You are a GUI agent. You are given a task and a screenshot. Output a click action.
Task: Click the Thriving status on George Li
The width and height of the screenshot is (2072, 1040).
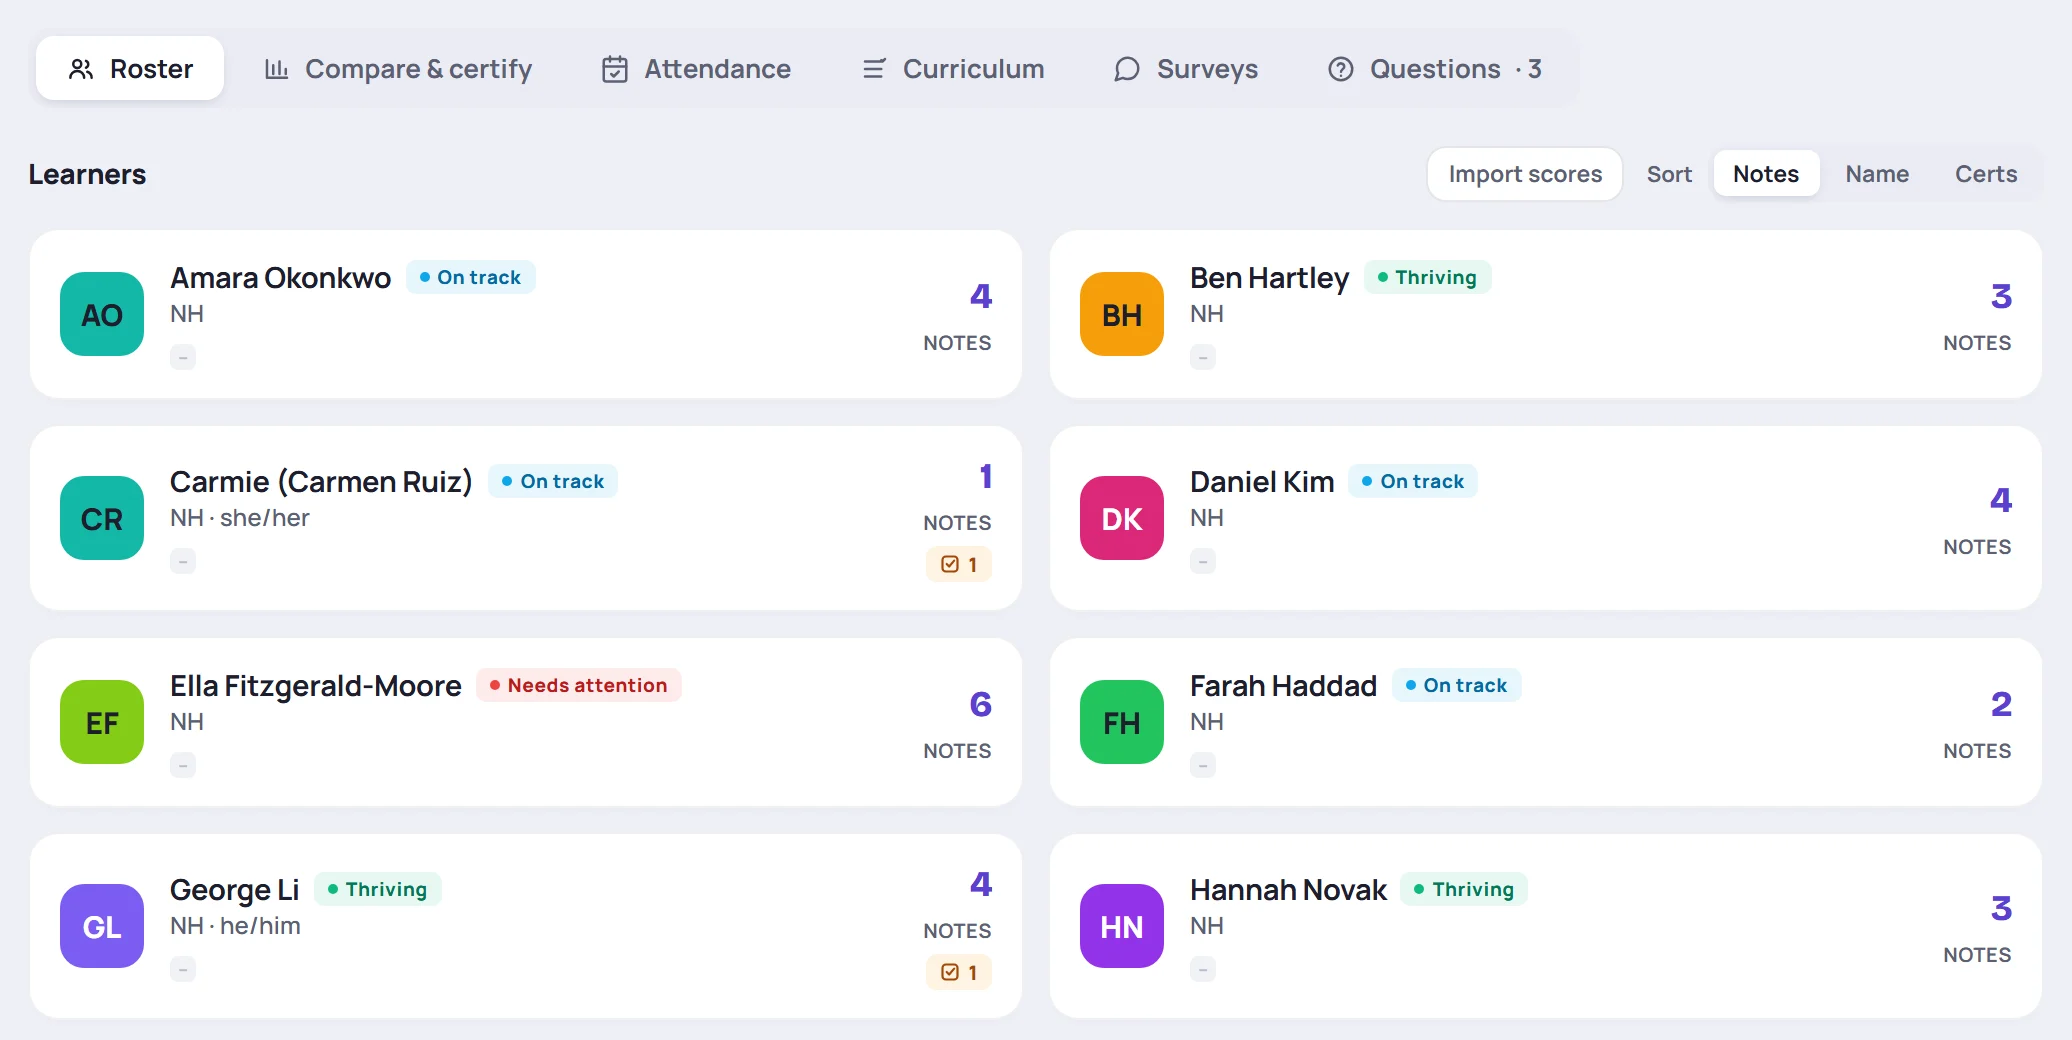[x=377, y=889]
